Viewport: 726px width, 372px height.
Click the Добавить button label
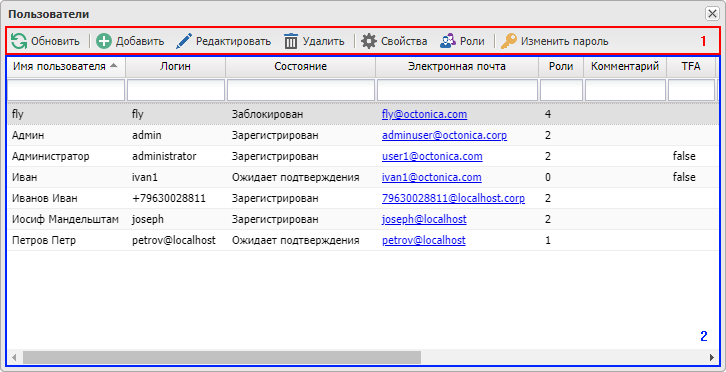point(140,42)
